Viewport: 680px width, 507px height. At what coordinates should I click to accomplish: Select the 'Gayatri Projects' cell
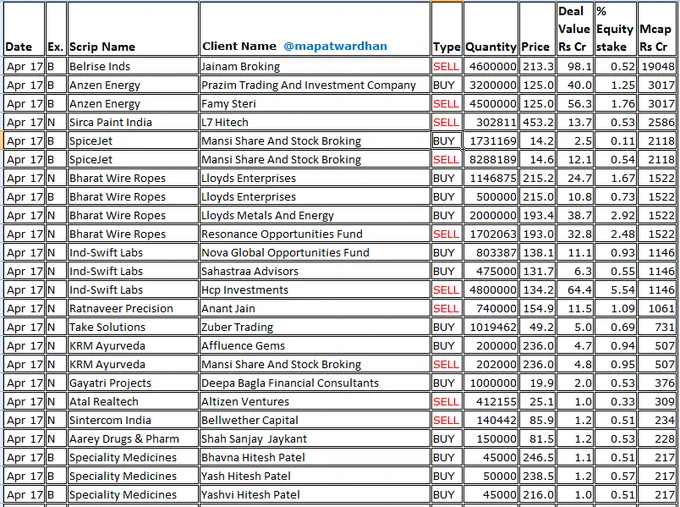[133, 383]
